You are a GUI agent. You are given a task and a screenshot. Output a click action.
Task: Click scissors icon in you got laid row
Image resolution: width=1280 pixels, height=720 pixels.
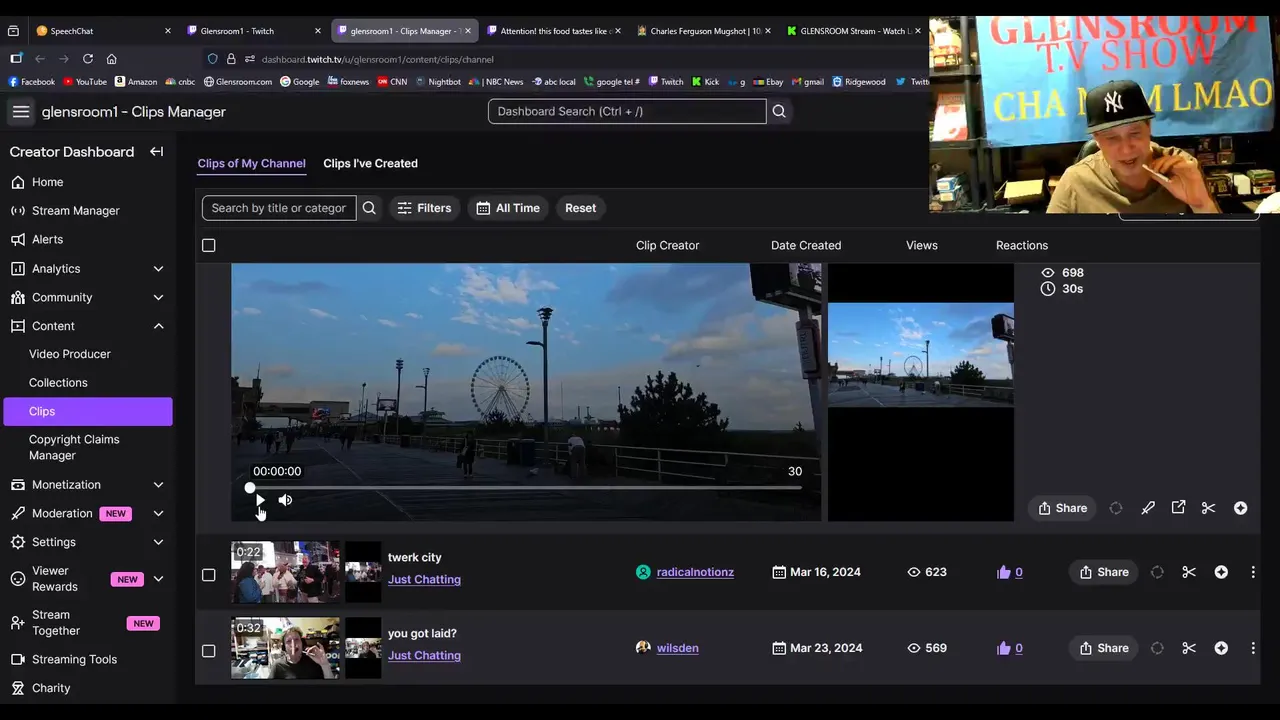(1189, 648)
